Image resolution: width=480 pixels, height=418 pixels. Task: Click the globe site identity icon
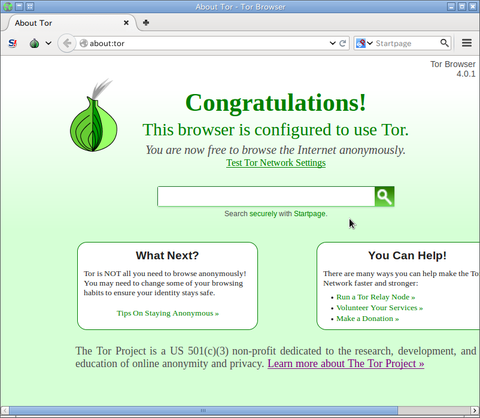point(84,43)
